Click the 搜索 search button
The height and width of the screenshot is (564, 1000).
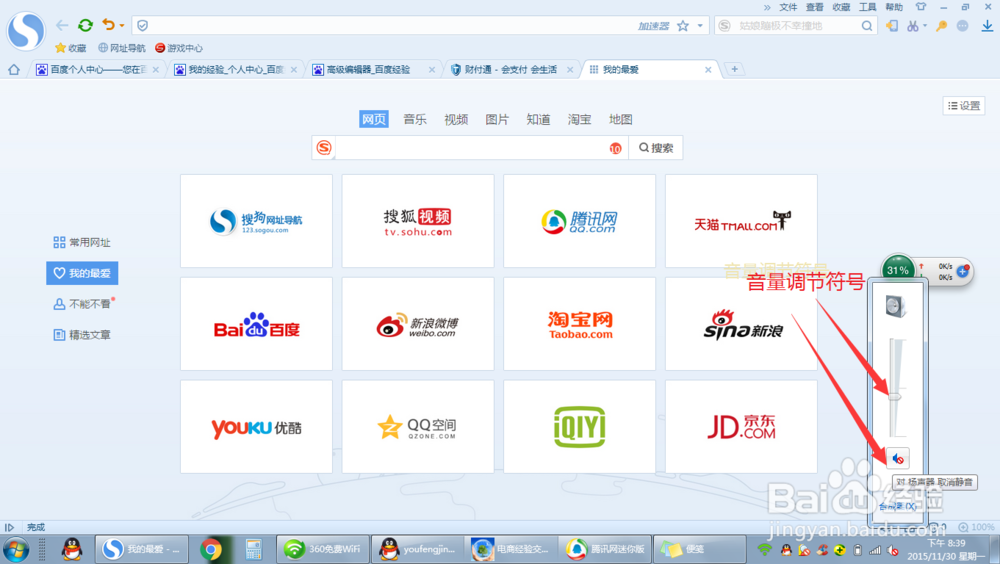(656, 148)
